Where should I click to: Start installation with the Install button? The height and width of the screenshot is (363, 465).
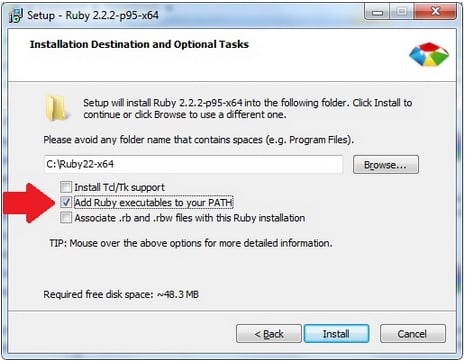(336, 334)
